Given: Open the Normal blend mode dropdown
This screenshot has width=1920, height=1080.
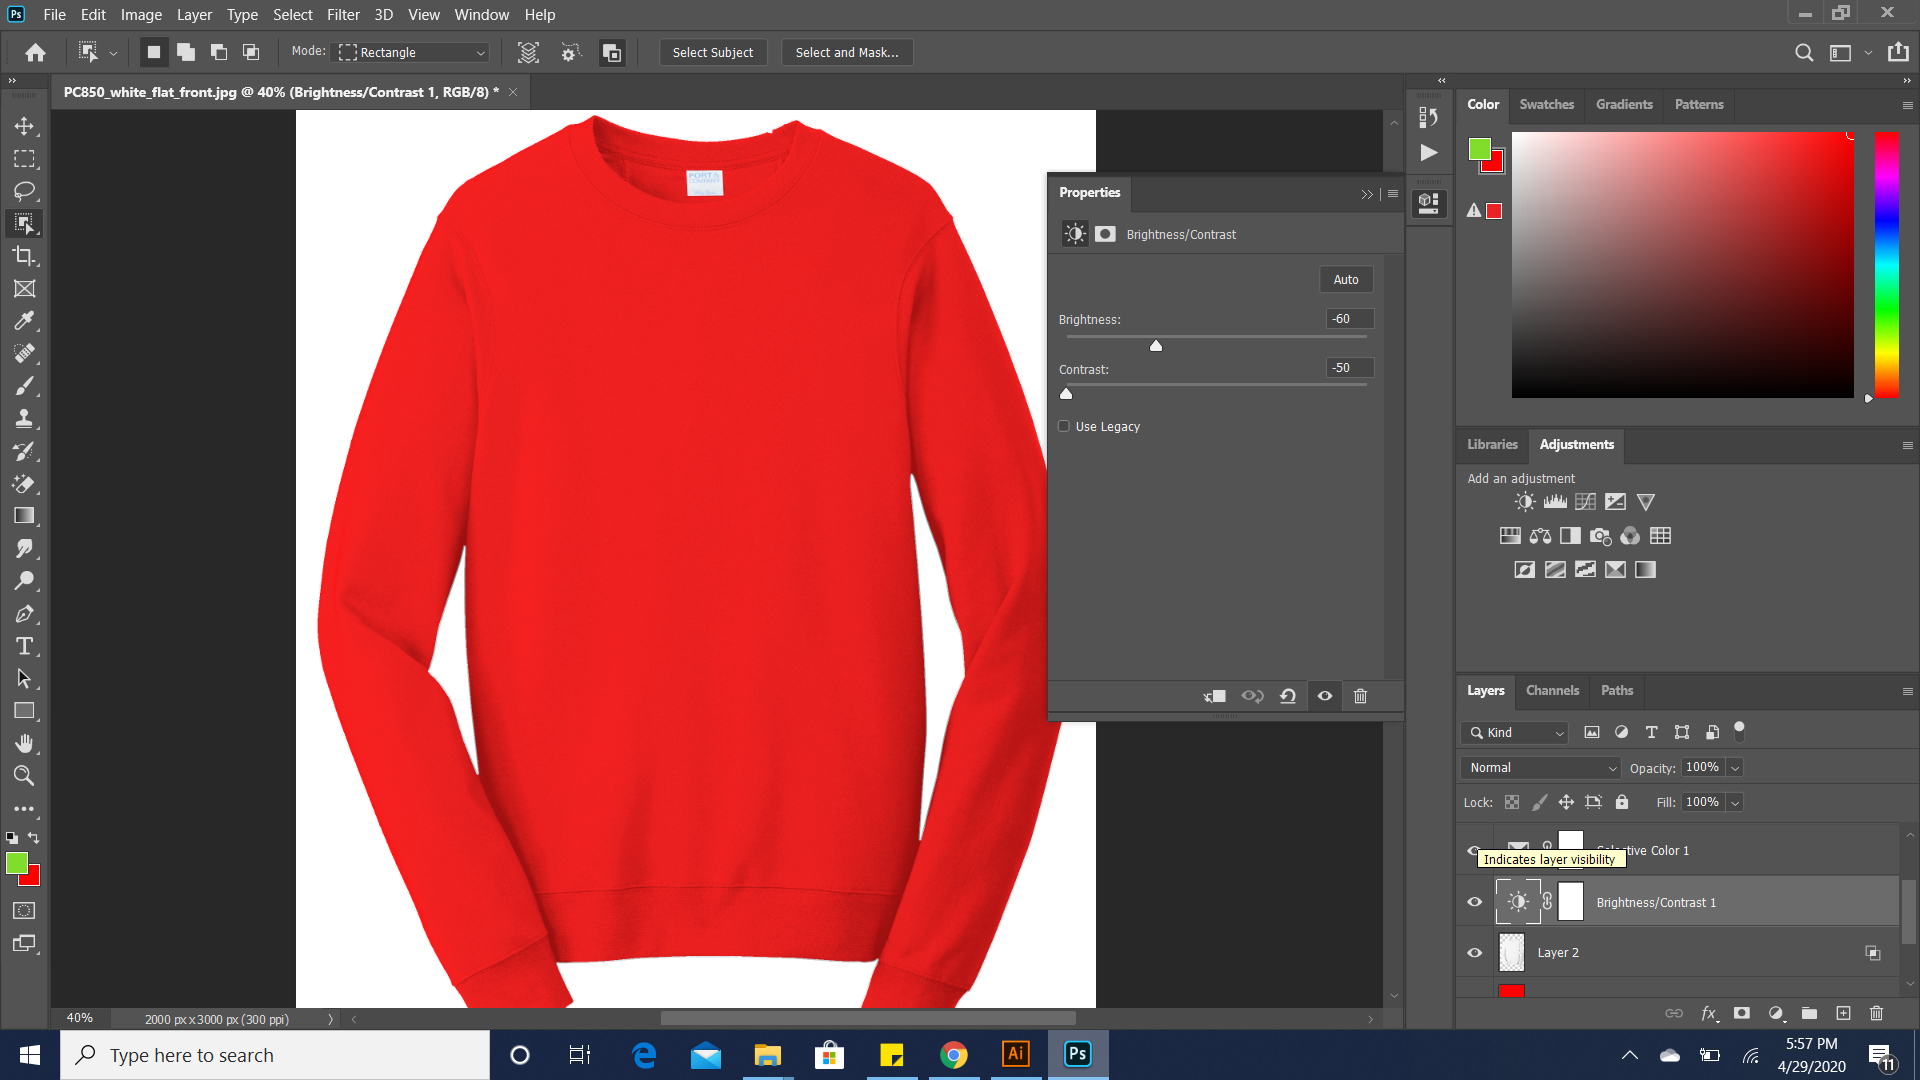Looking at the screenshot, I should [1540, 767].
